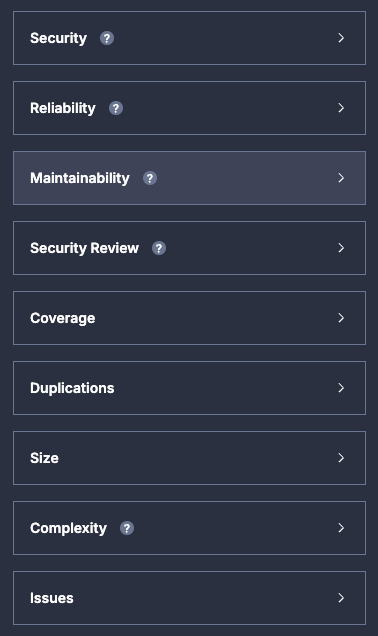The height and width of the screenshot is (636, 378).
Task: Select the Duplications label text
Action: click(72, 389)
